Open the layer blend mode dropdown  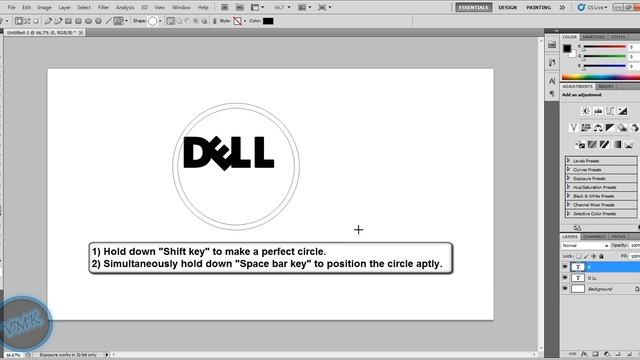[x=585, y=246]
